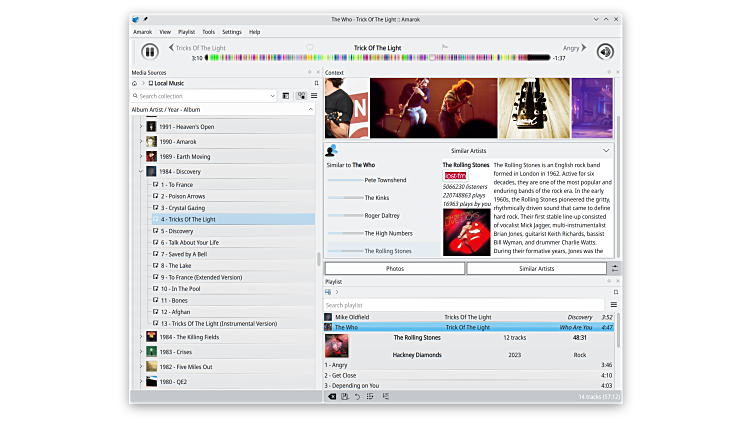Collapse the Similar Artists applet chevron
This screenshot has height=423, width=752.
coord(606,151)
